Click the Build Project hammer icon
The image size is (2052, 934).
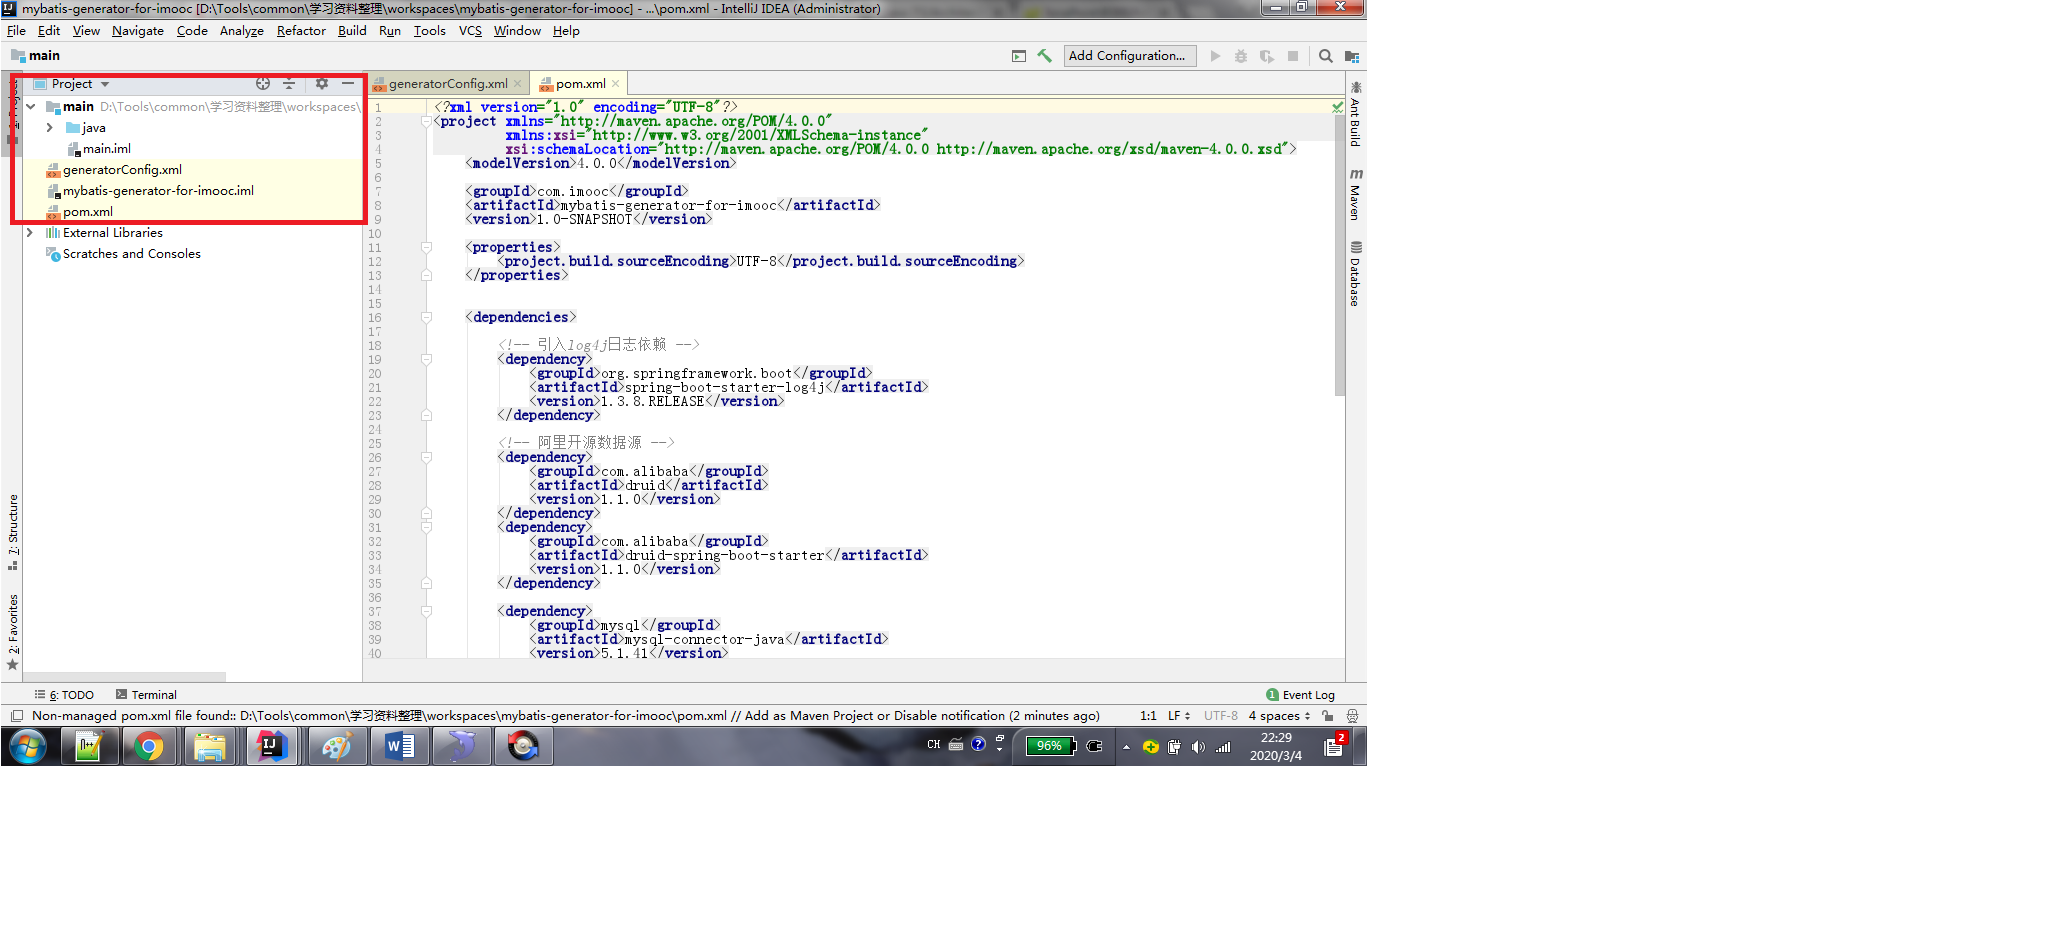pyautogui.click(x=1044, y=56)
